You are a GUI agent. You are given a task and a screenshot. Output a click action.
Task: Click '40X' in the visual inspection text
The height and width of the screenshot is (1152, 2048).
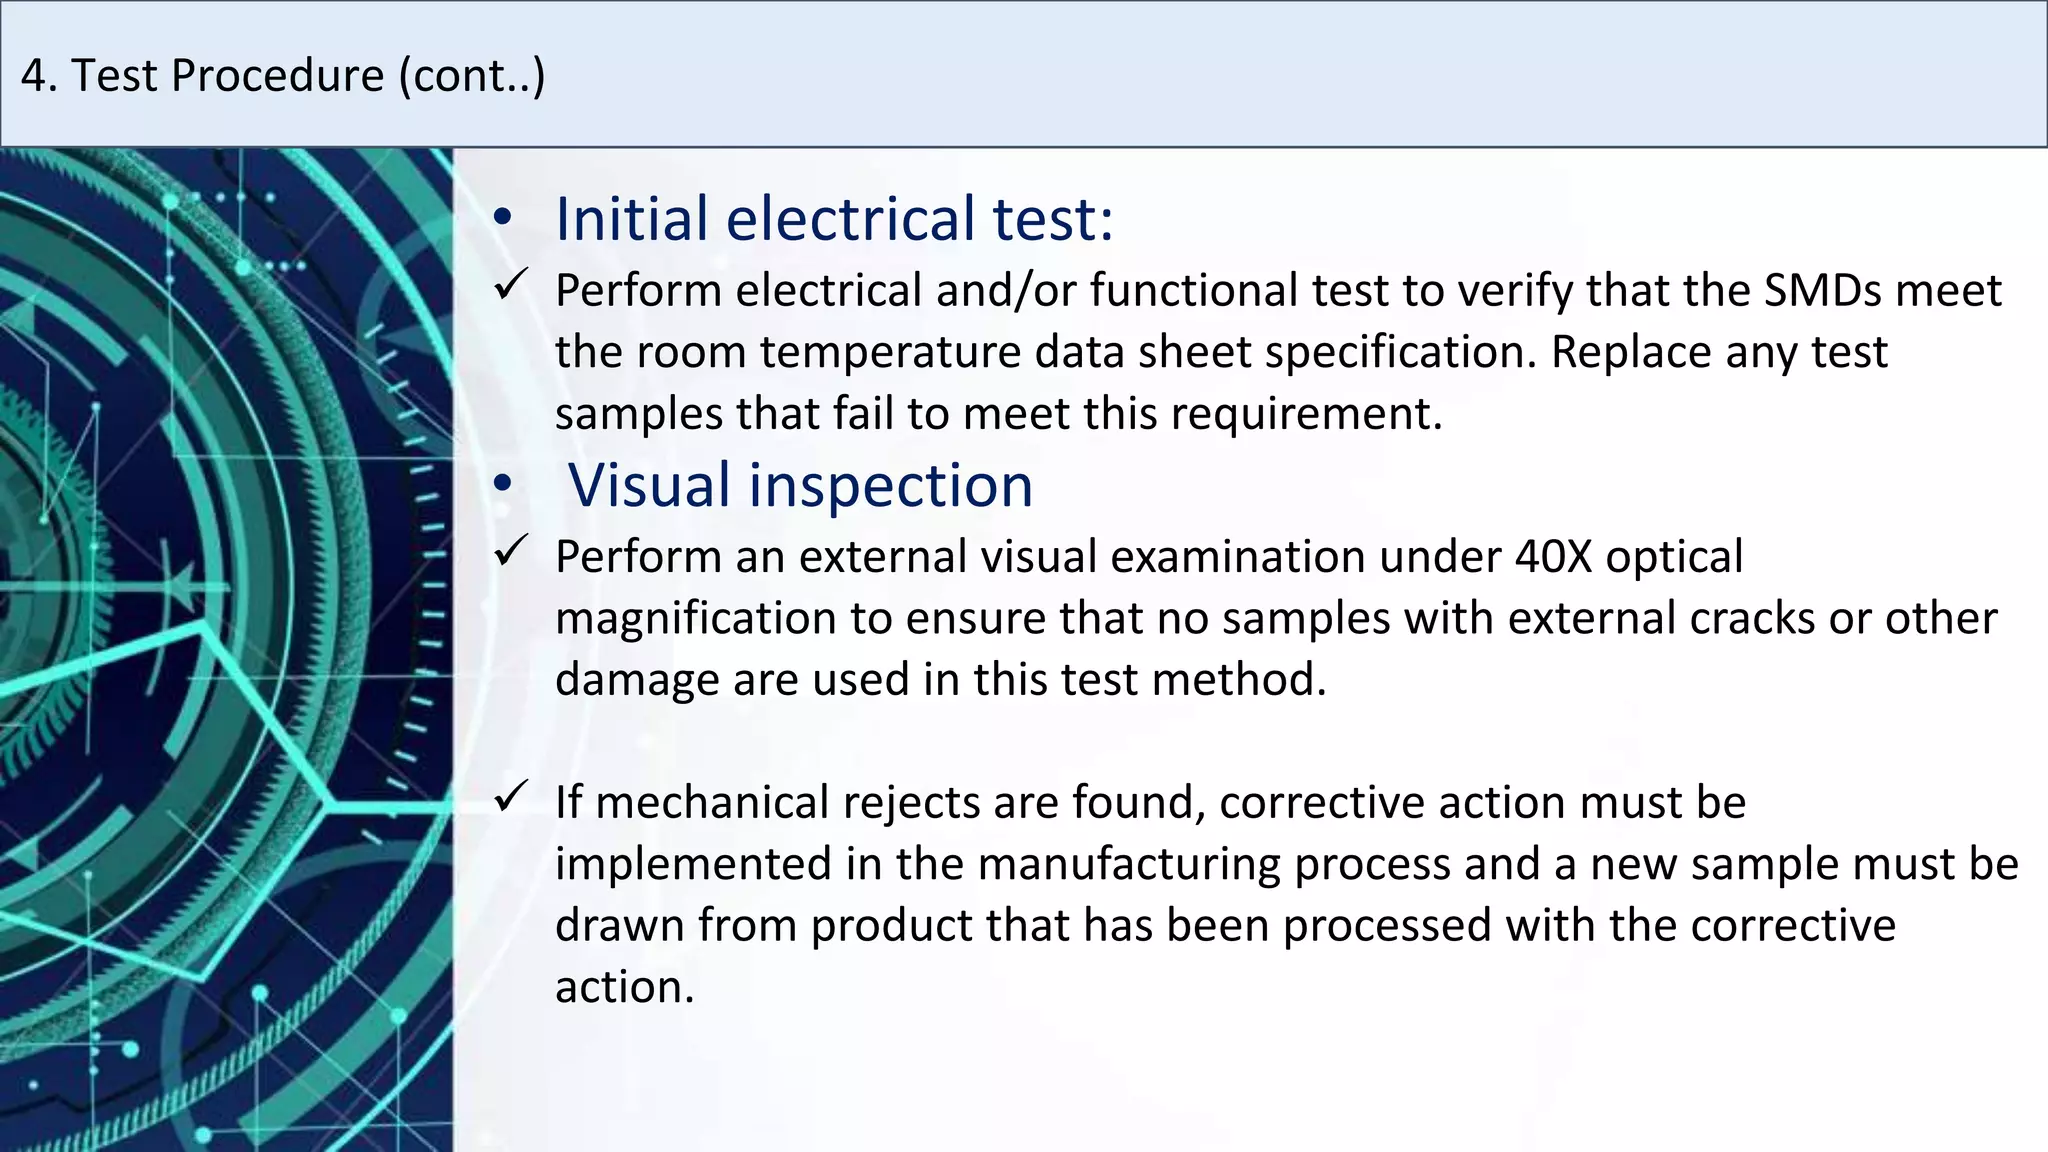tap(1553, 557)
